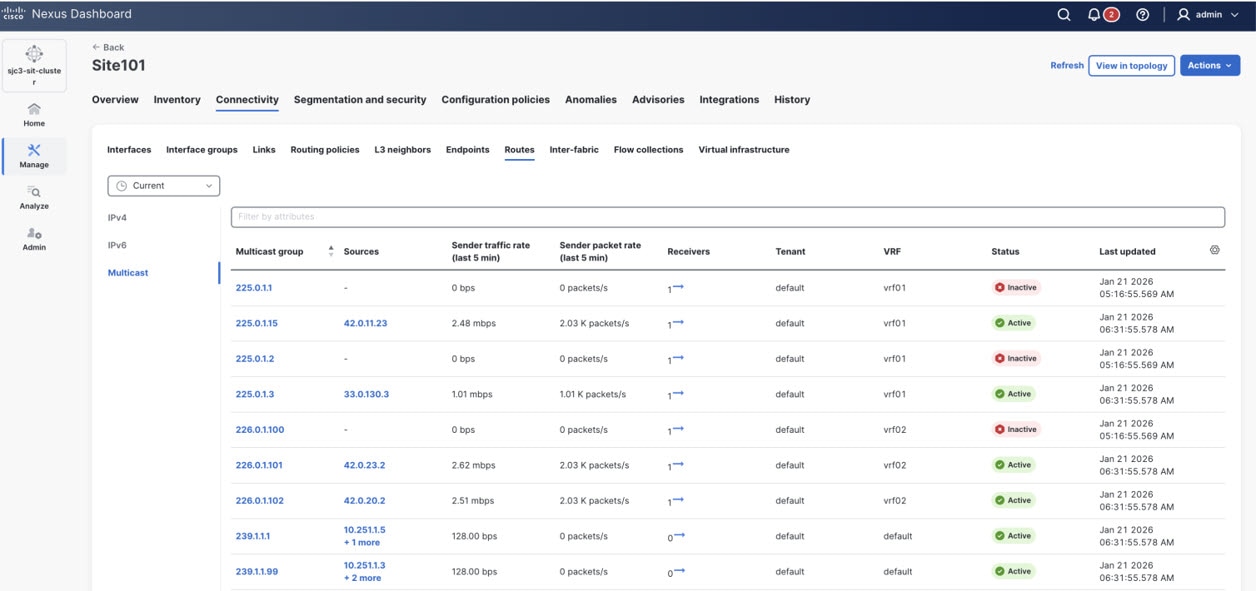
Task: Open multicast group 226.0.1.101 link
Action: [259, 465]
